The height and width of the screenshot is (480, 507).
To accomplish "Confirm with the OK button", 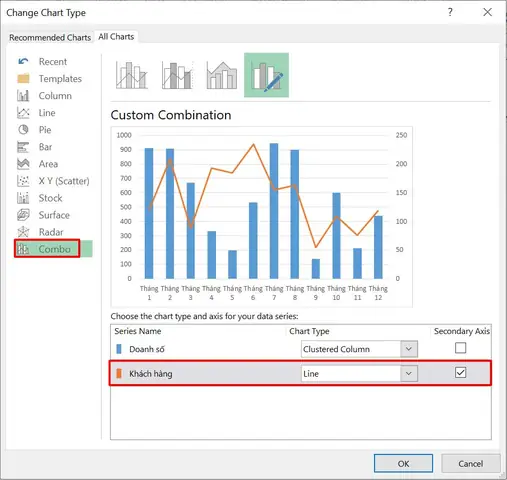I will point(403,463).
